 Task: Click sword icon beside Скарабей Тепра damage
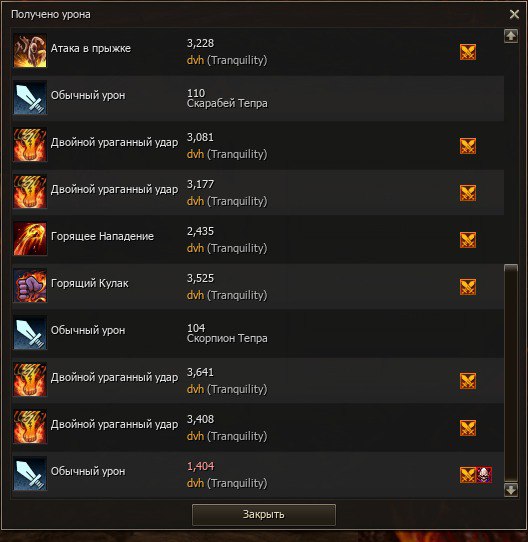pos(30,98)
